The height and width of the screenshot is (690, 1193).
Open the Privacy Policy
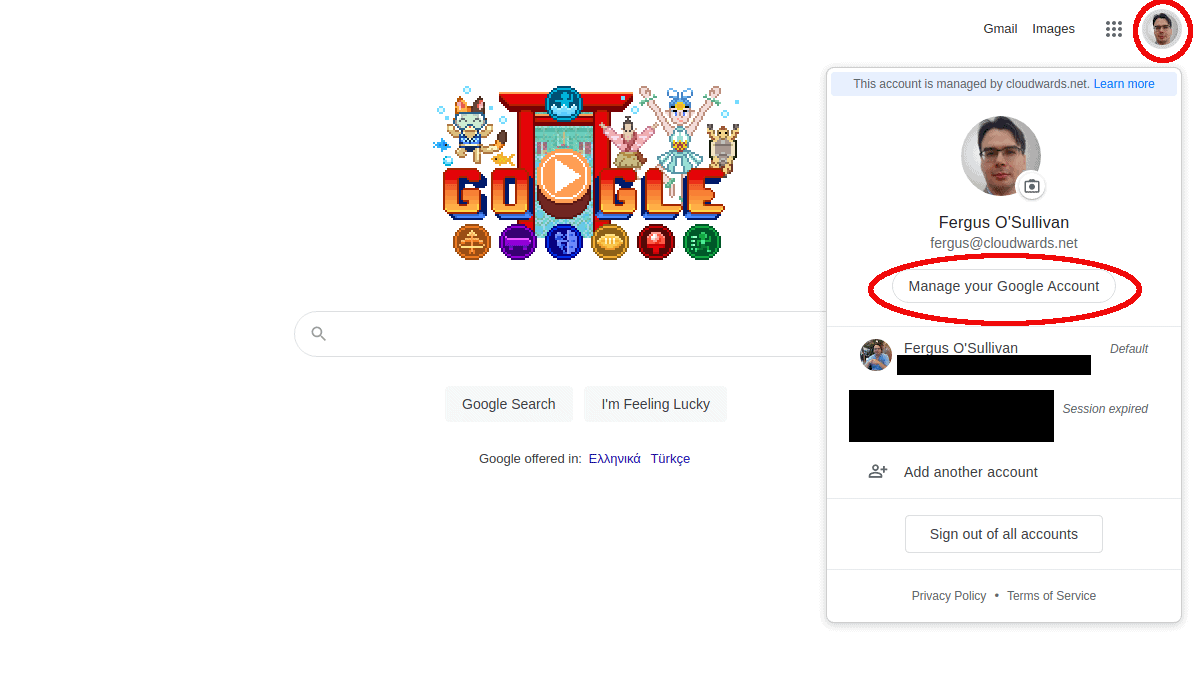pos(949,596)
